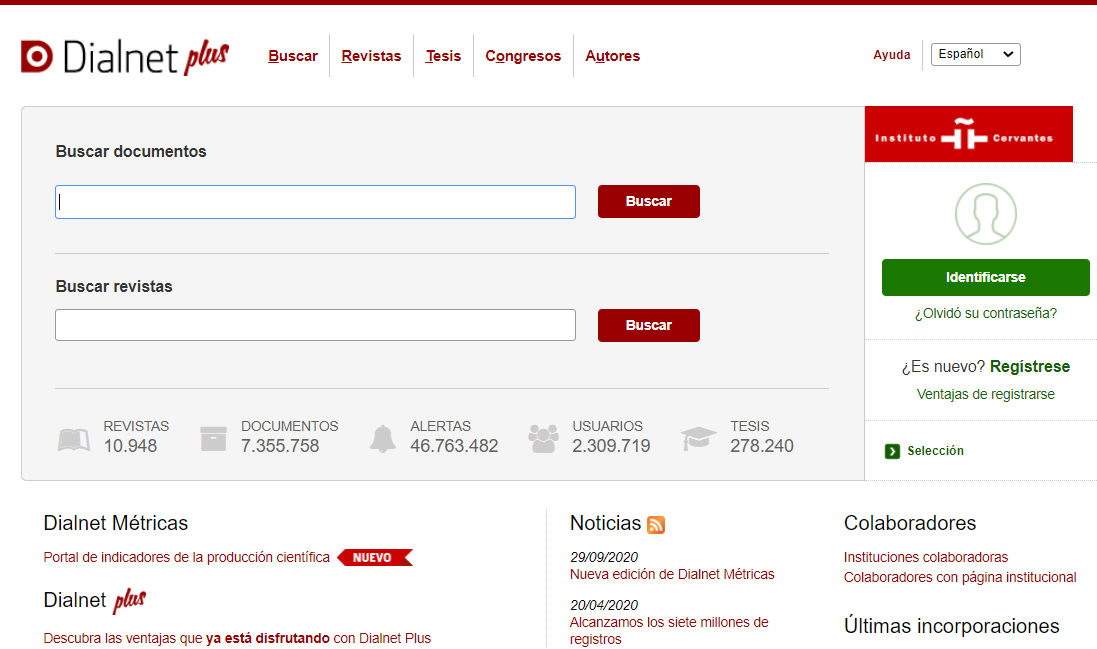Viewport: 1097px width, 649px height.
Task: Click the Tesis graduation cap icon
Action: (698, 438)
